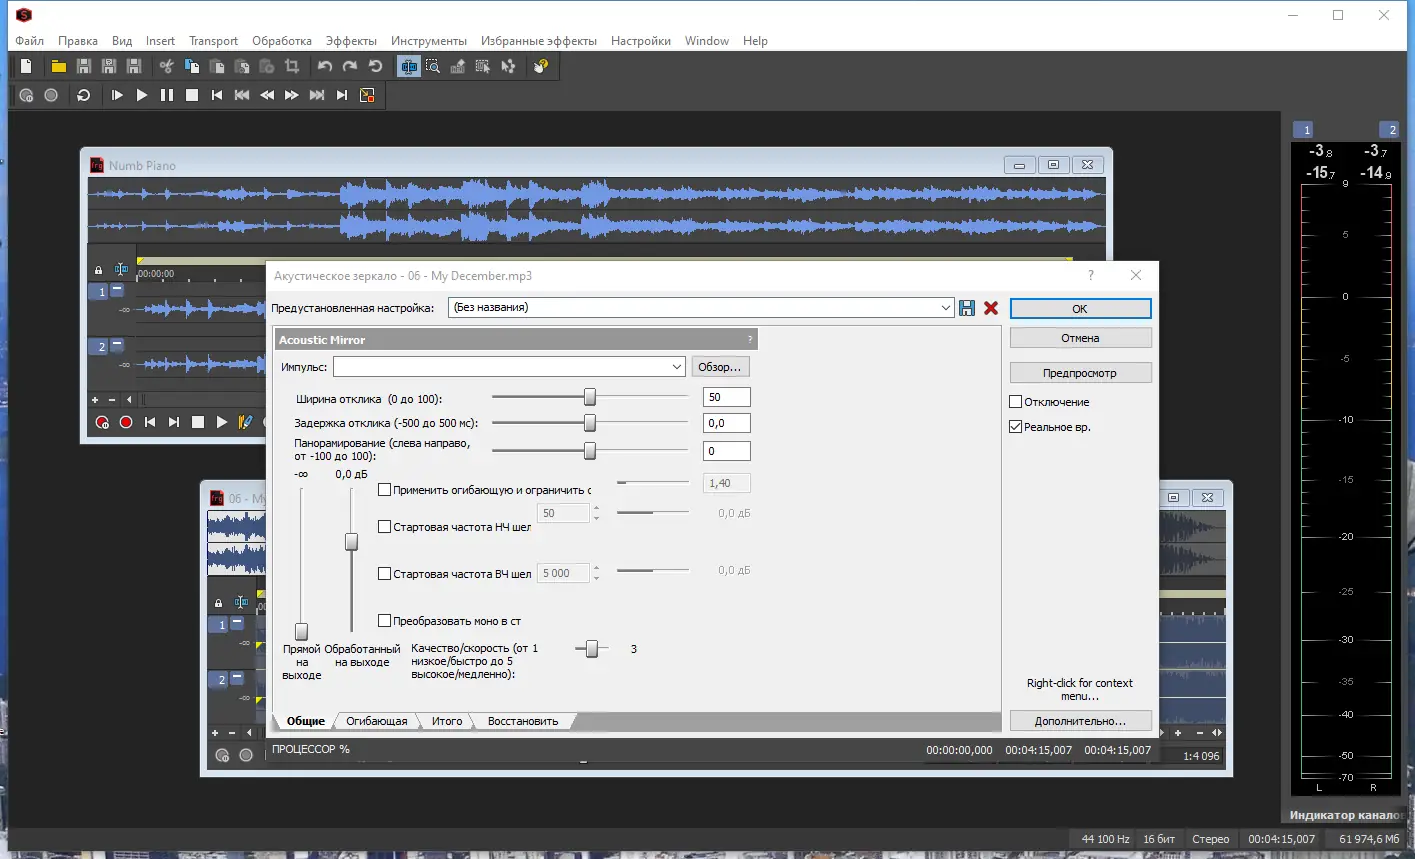Delete preset with the red X icon

(991, 308)
